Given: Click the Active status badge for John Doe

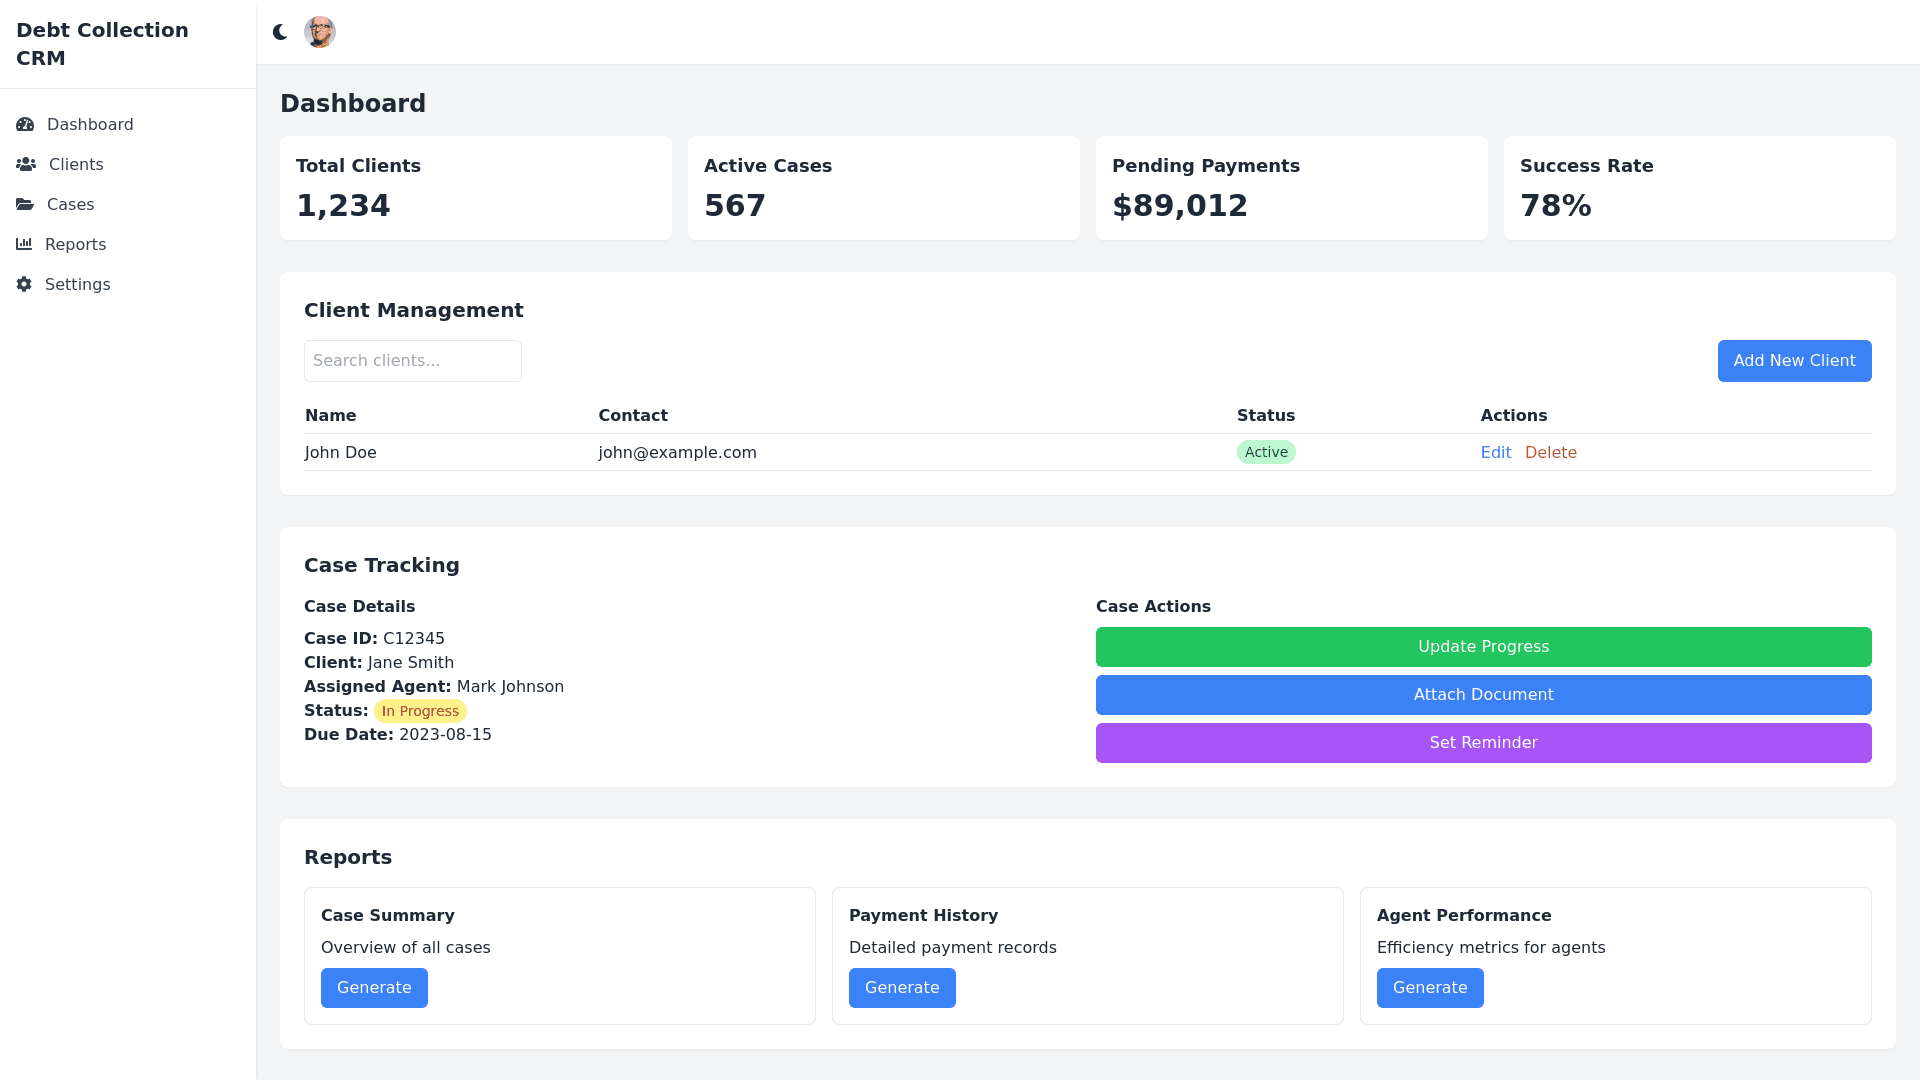Looking at the screenshot, I should click(x=1266, y=452).
